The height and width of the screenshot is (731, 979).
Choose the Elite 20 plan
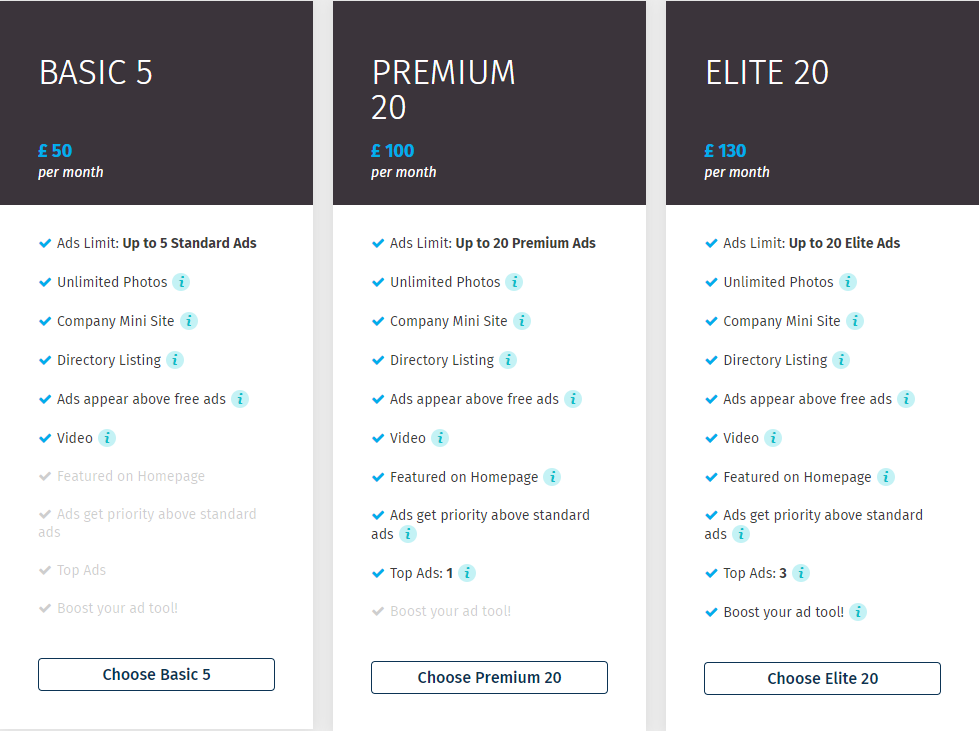point(822,679)
